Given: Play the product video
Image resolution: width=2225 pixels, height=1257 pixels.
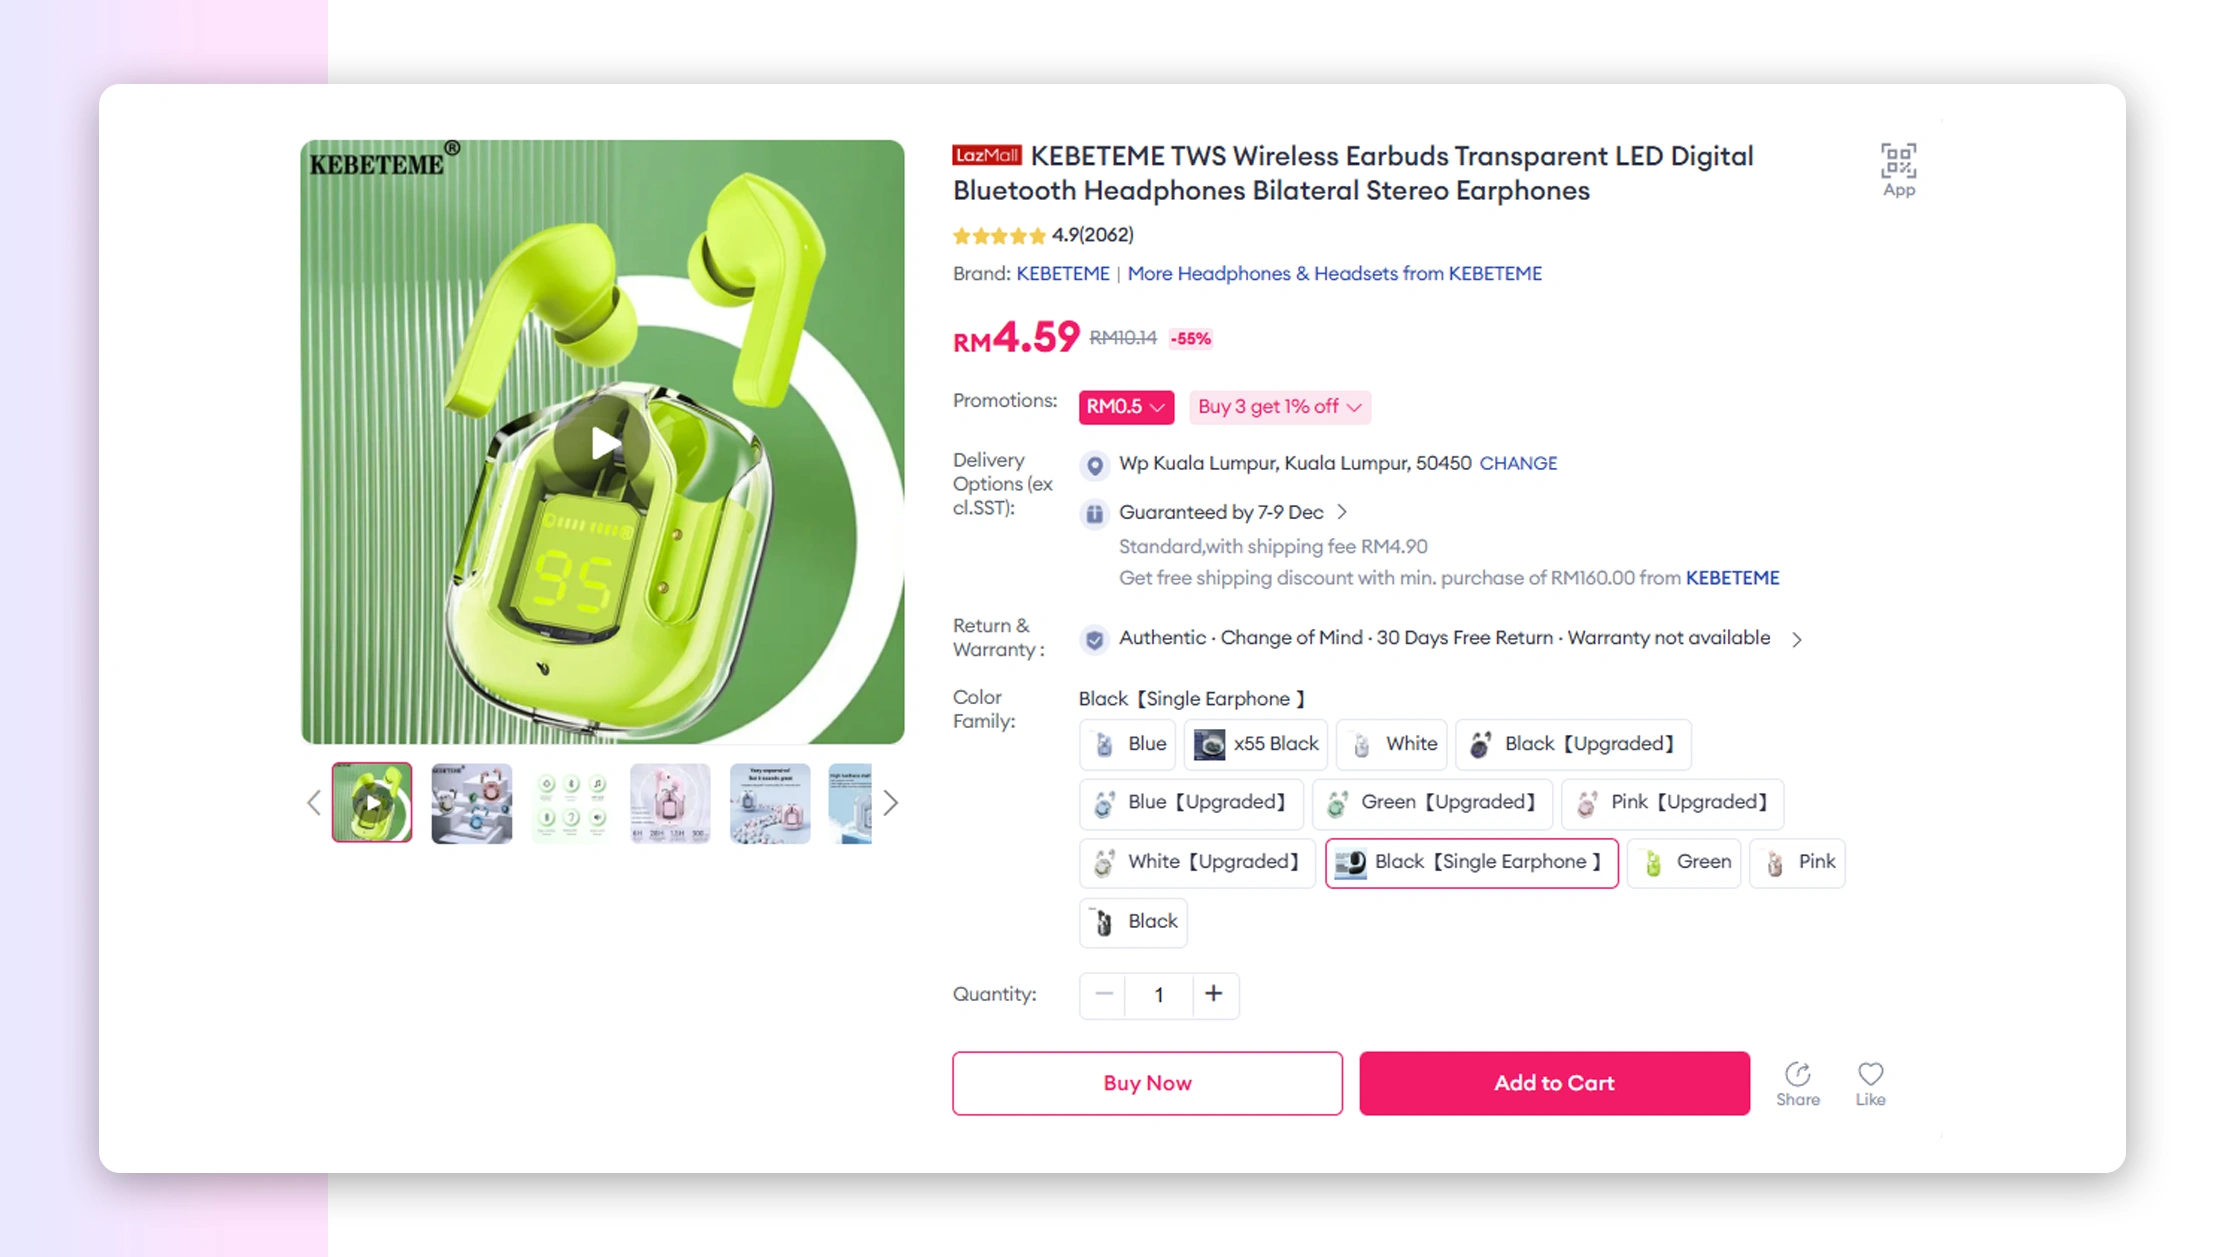Looking at the screenshot, I should click(x=603, y=443).
